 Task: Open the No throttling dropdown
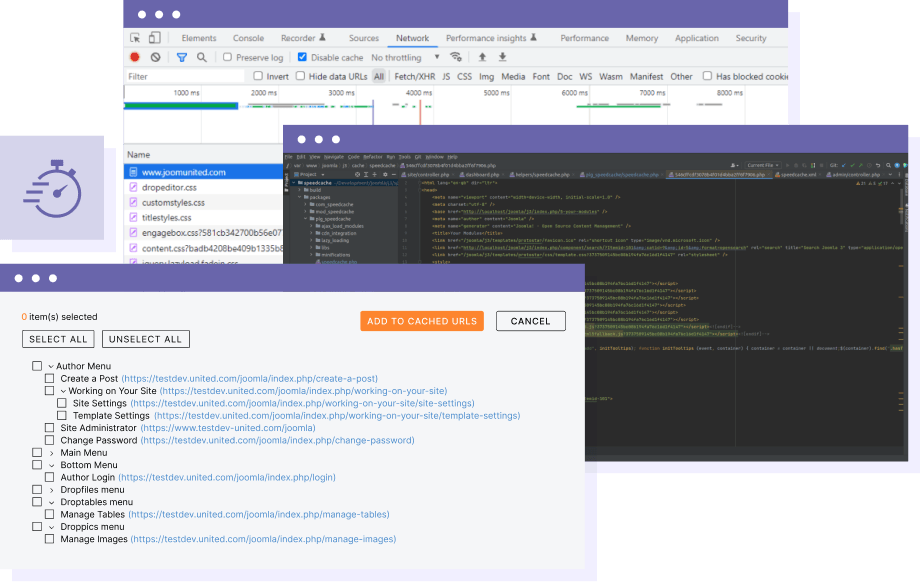pyautogui.click(x=398, y=57)
